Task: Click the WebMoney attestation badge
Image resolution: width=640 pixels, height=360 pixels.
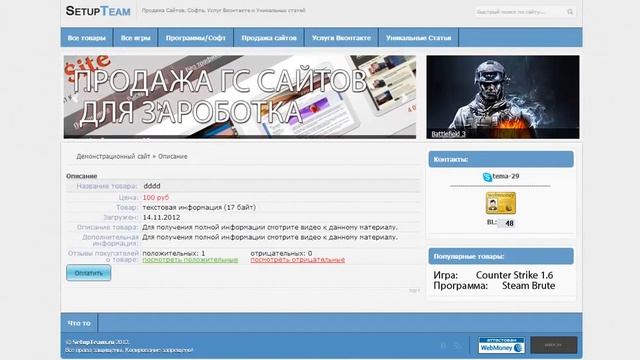Action: 502,345
